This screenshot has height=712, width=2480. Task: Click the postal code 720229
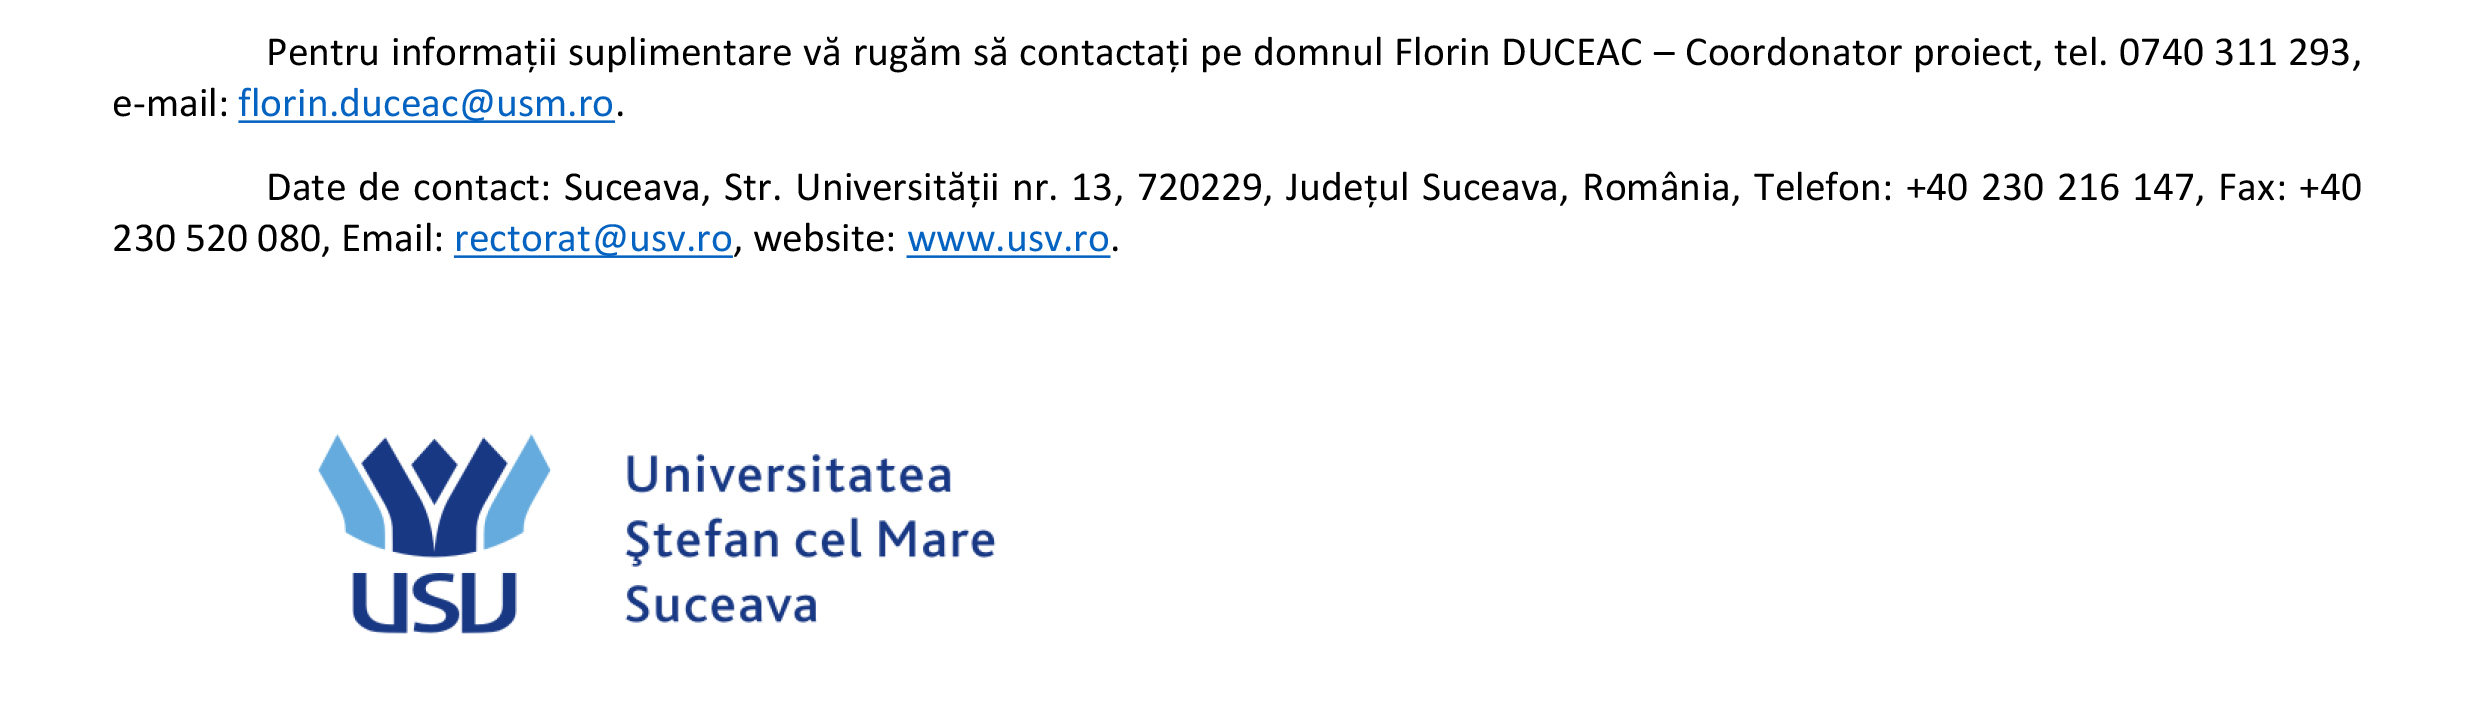pos(1199,188)
